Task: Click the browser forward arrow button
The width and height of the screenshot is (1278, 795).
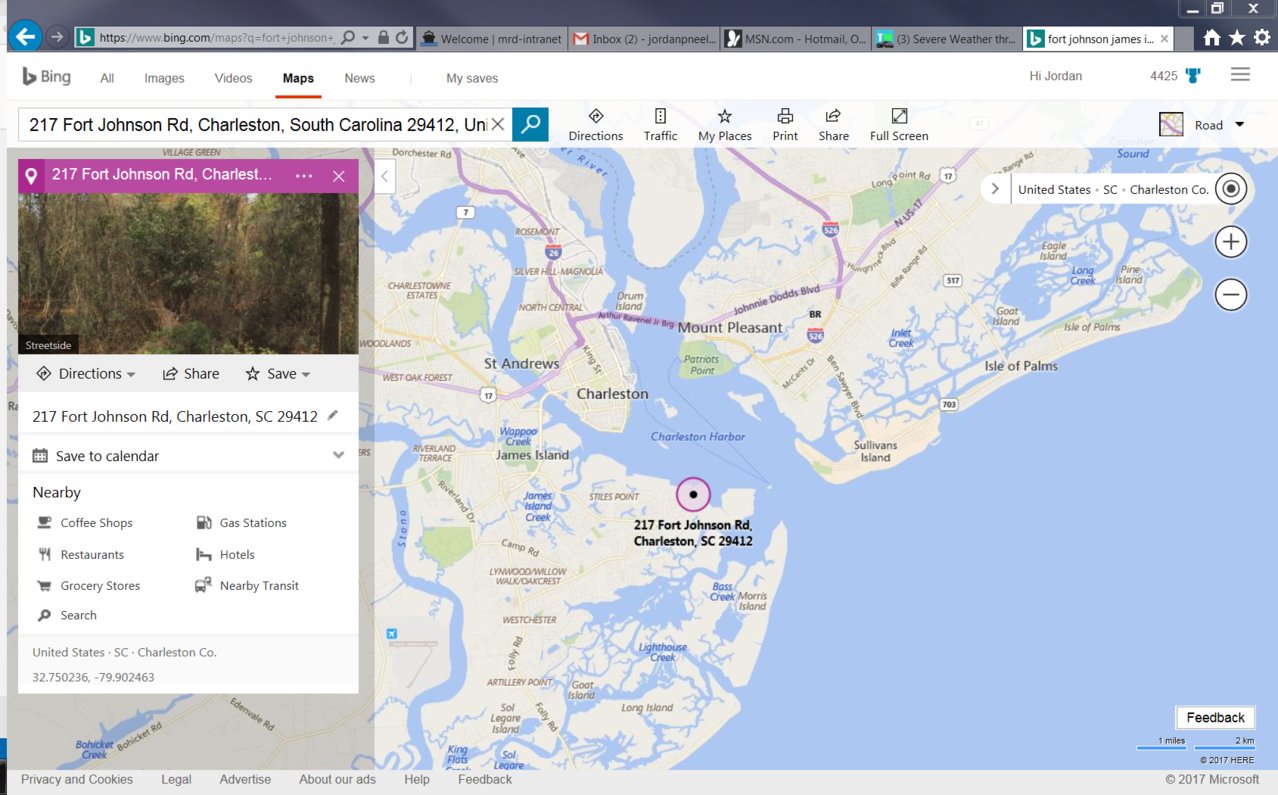Action: tap(57, 38)
